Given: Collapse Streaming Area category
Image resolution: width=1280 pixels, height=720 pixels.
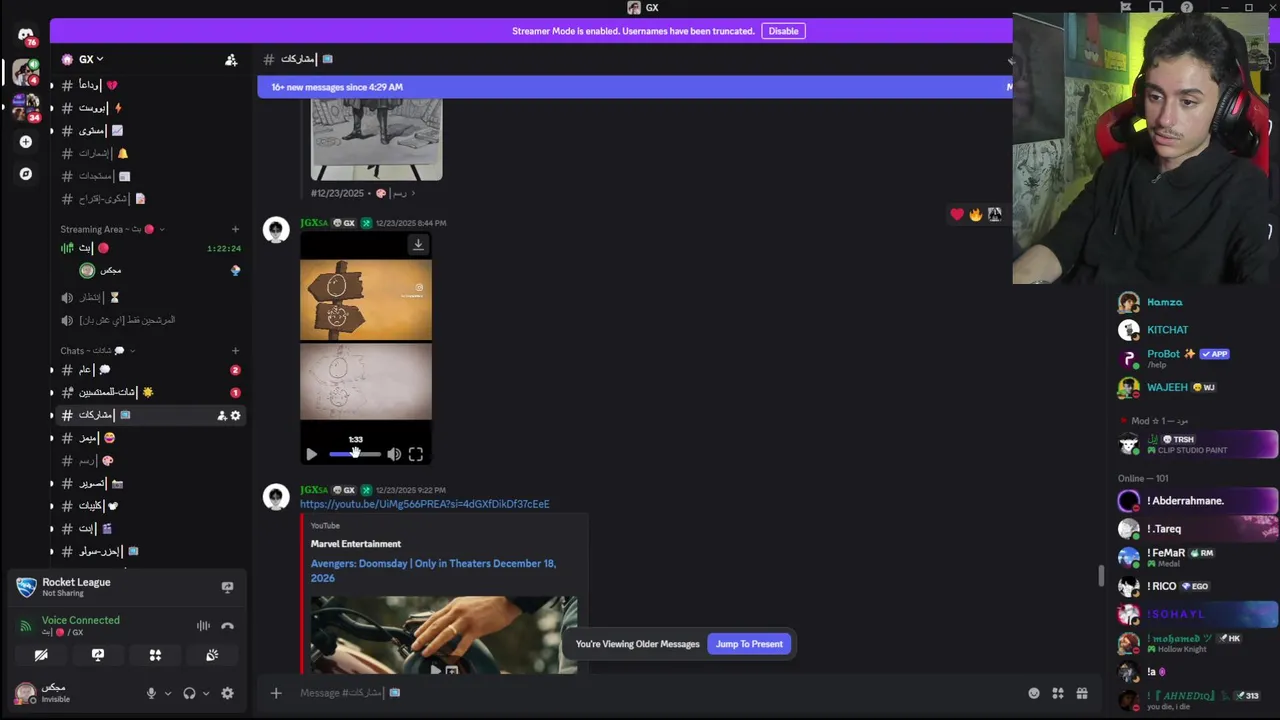Looking at the screenshot, I should (x=111, y=229).
